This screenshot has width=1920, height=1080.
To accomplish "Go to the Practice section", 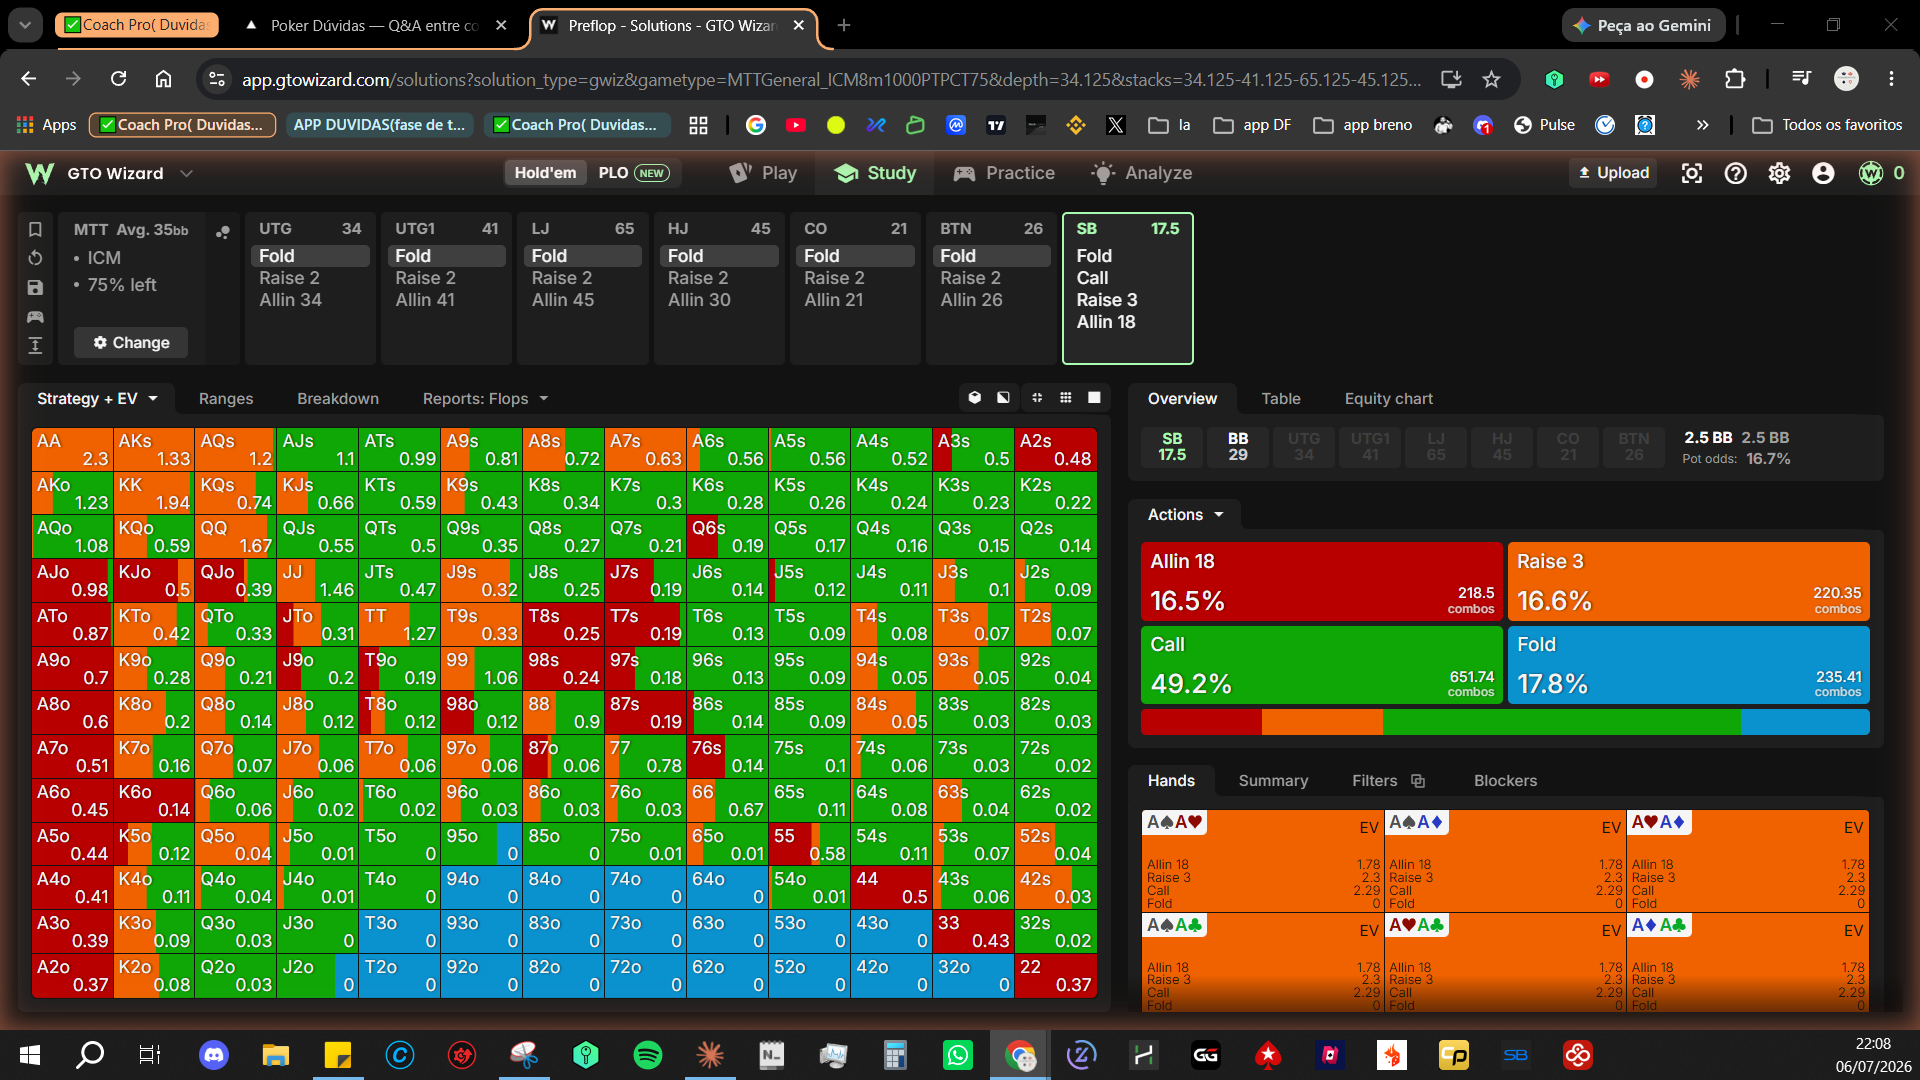I will [1004, 173].
